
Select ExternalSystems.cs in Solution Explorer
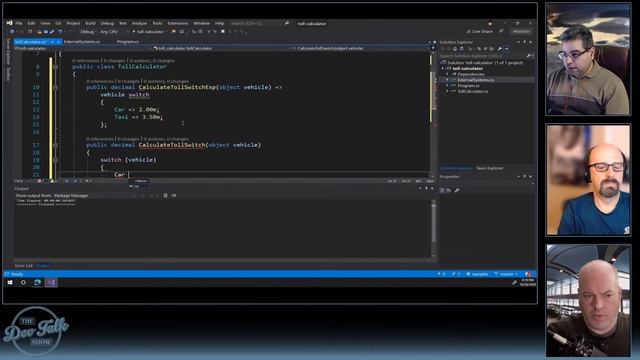476,80
